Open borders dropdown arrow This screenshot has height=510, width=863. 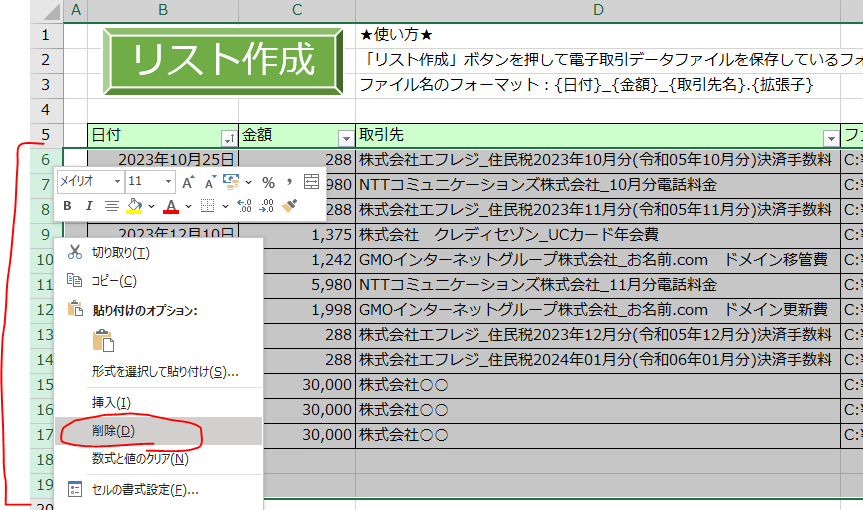[x=225, y=206]
